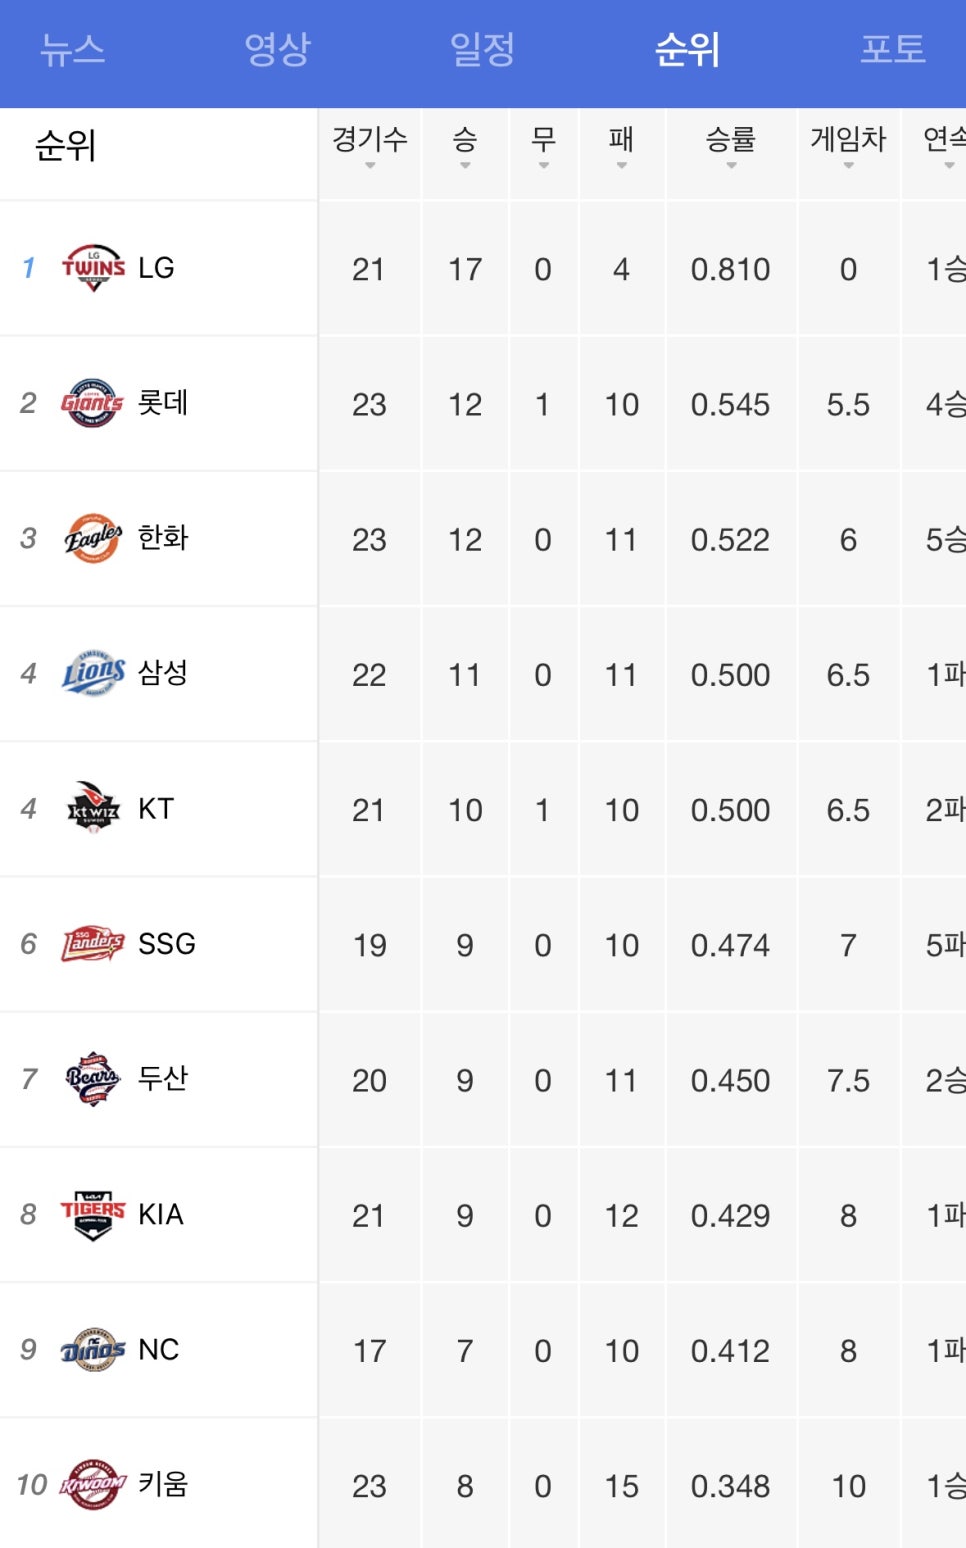Open the Doosan Bears logo
966x1548 pixels.
click(x=93, y=1078)
